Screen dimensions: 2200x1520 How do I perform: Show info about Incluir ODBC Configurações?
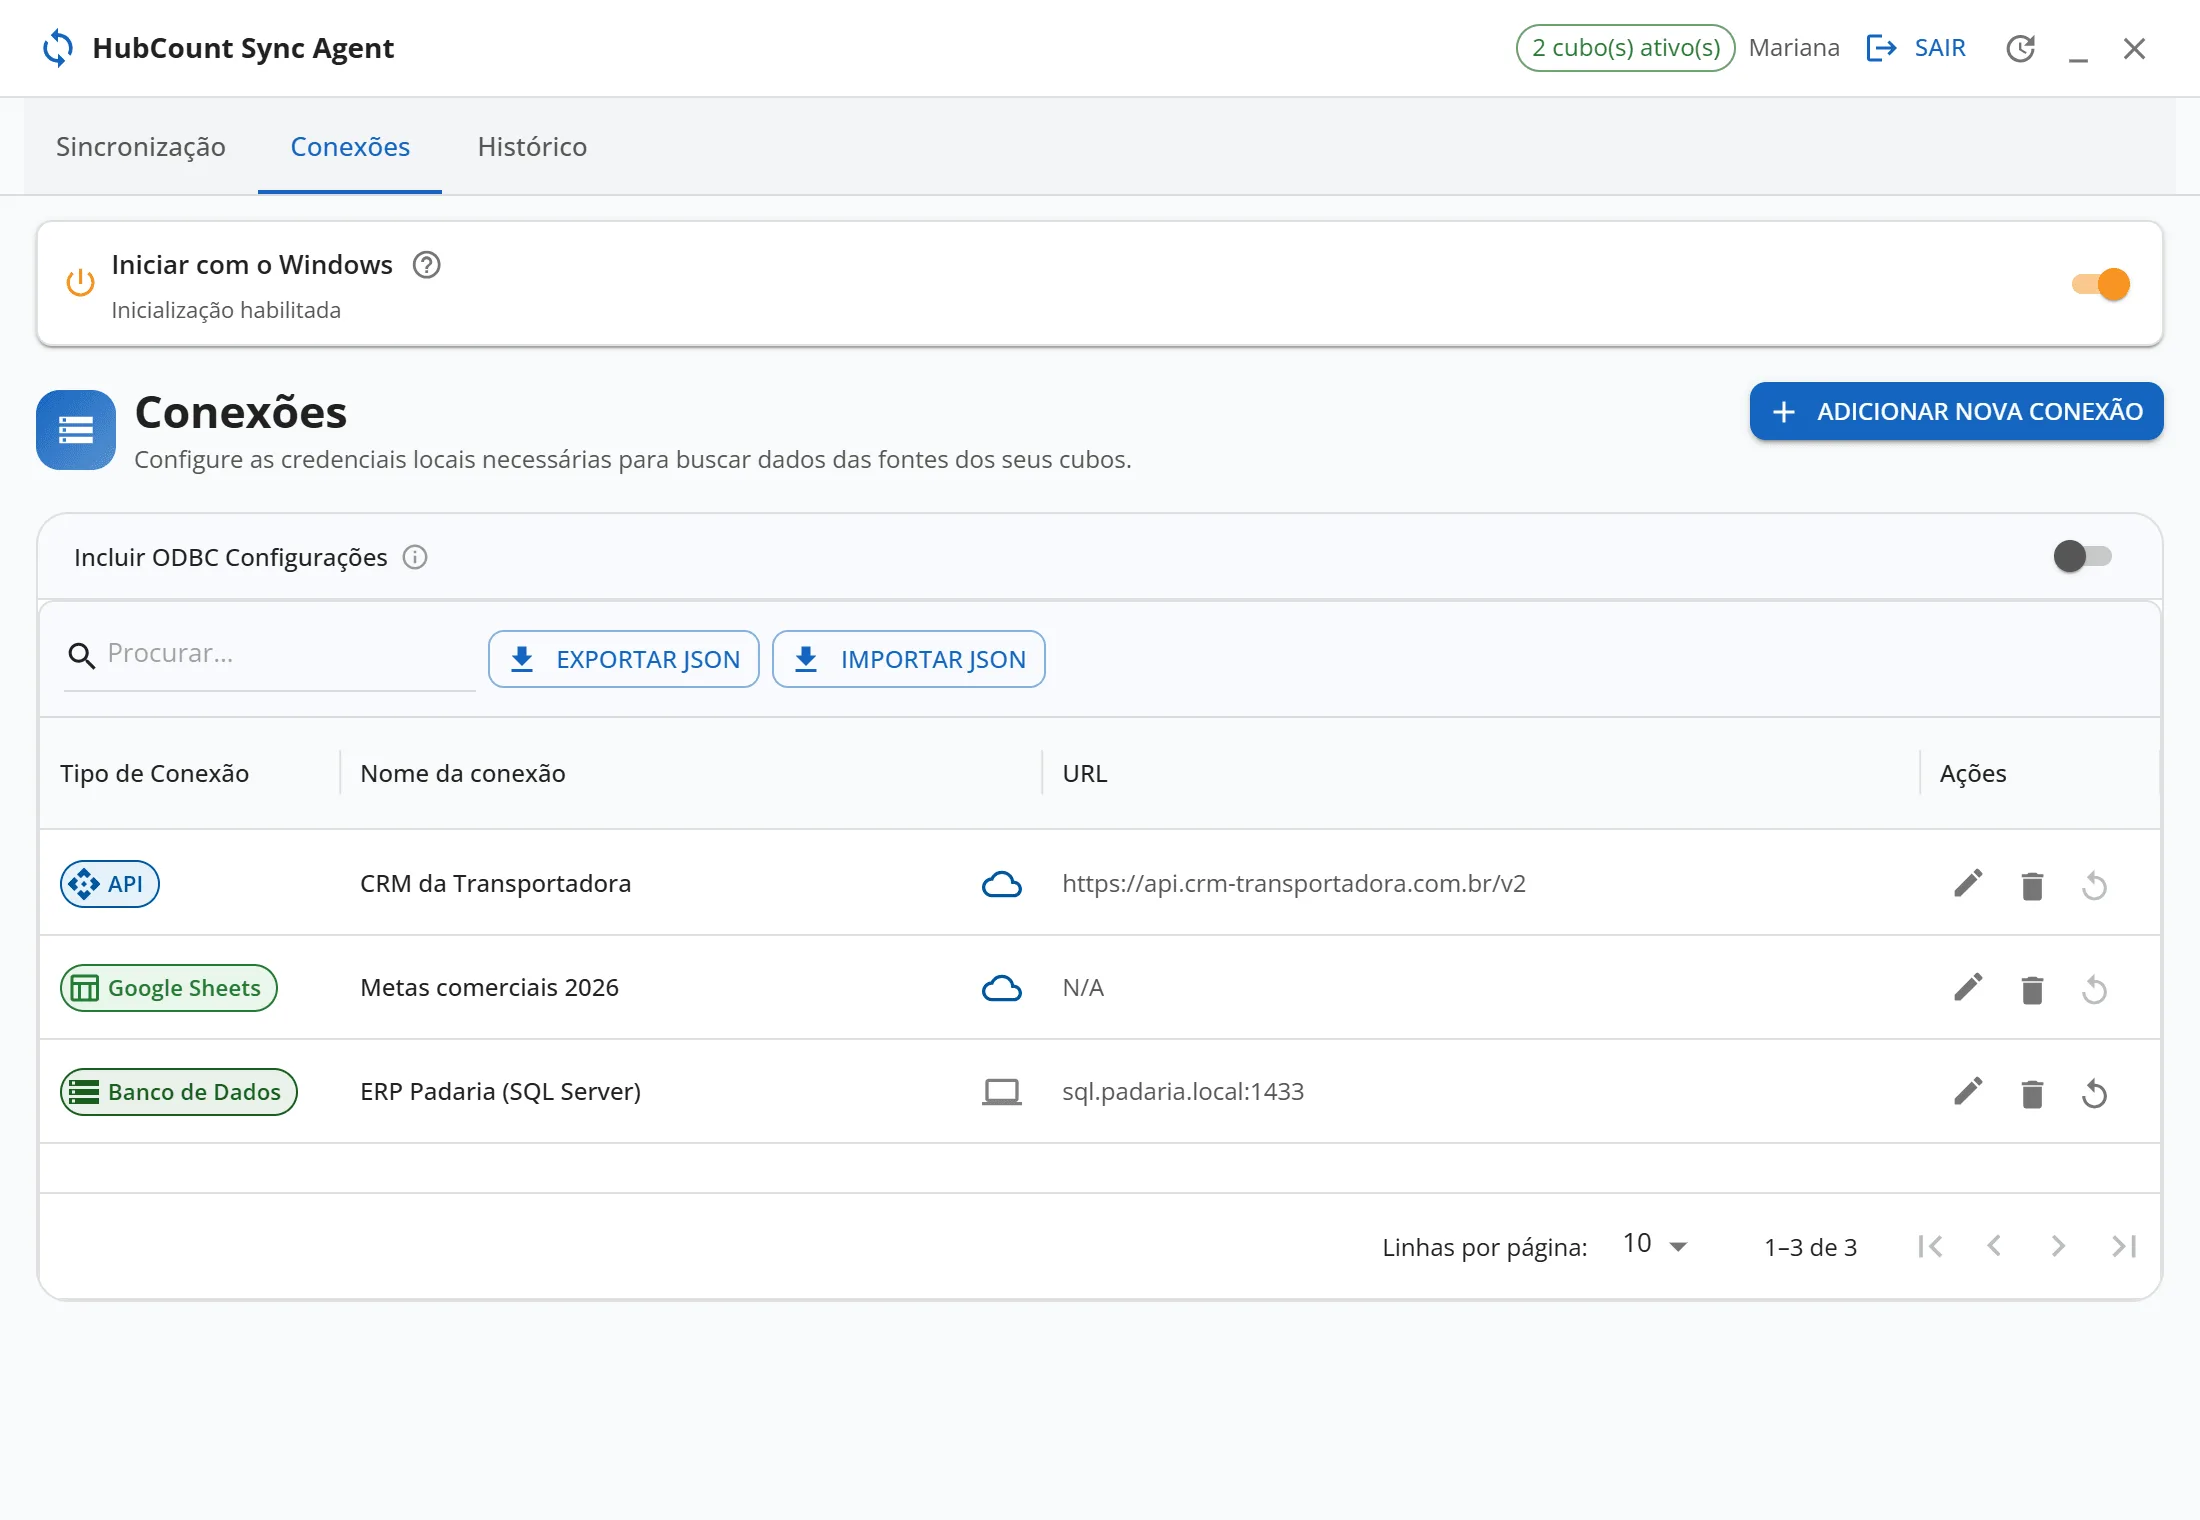(415, 557)
